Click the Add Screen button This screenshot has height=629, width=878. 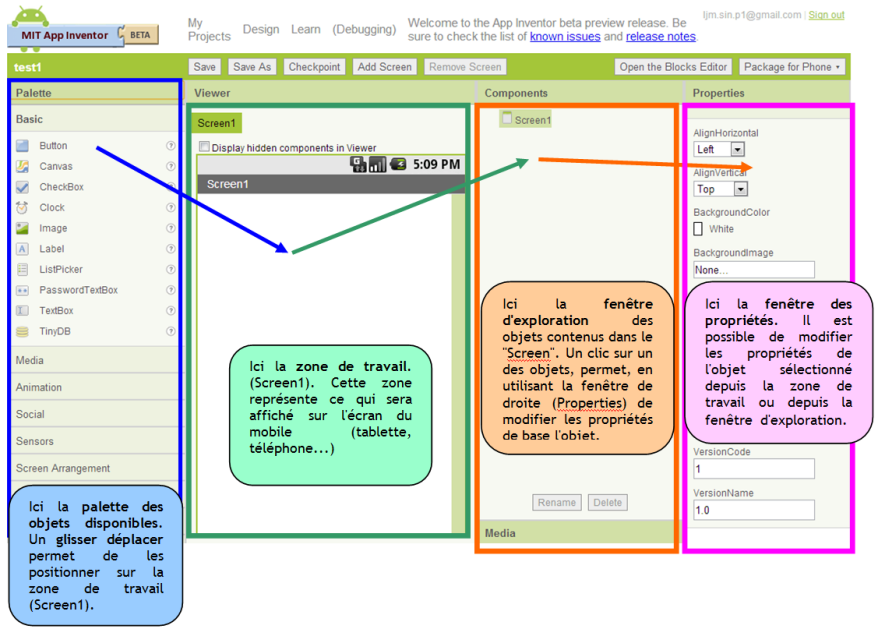(x=385, y=67)
